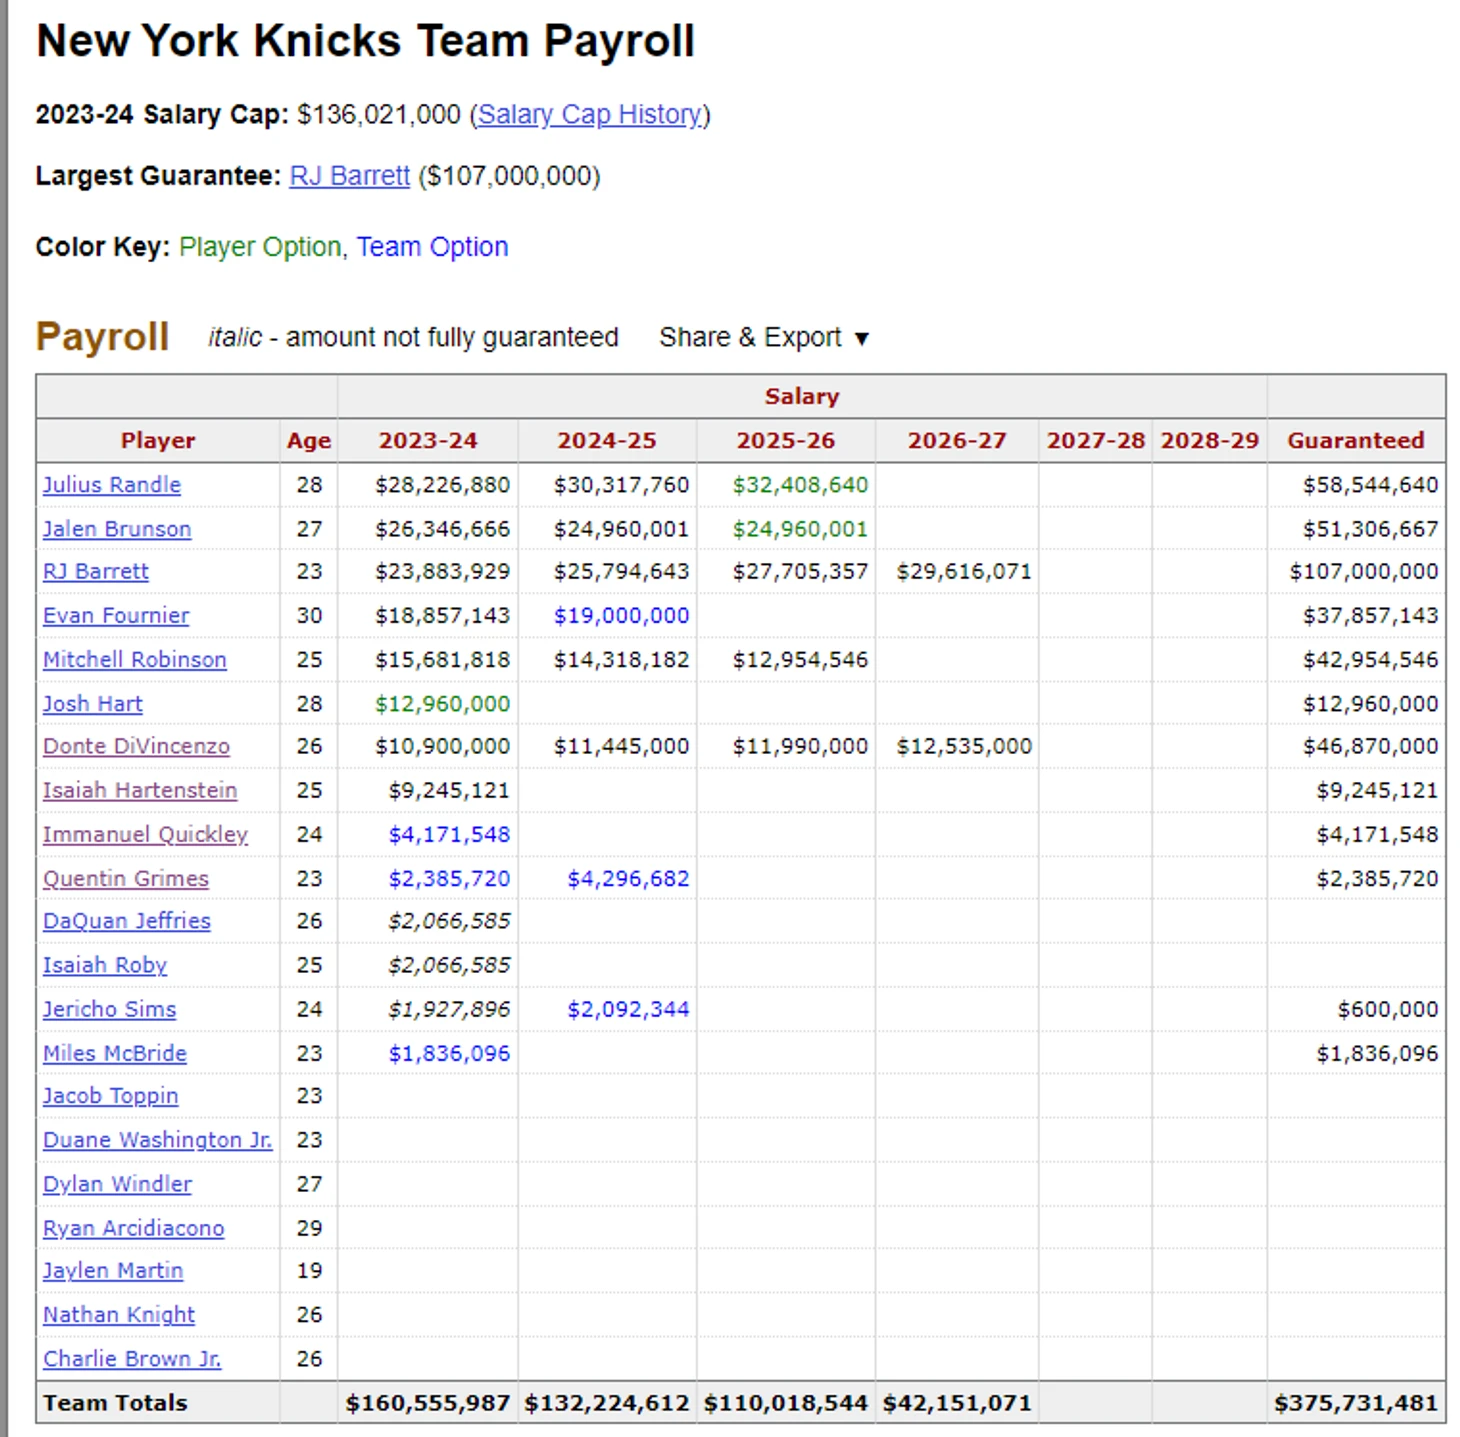The width and height of the screenshot is (1460, 1437).
Task: Open Jericho Sims' player page
Action: click(x=110, y=1009)
